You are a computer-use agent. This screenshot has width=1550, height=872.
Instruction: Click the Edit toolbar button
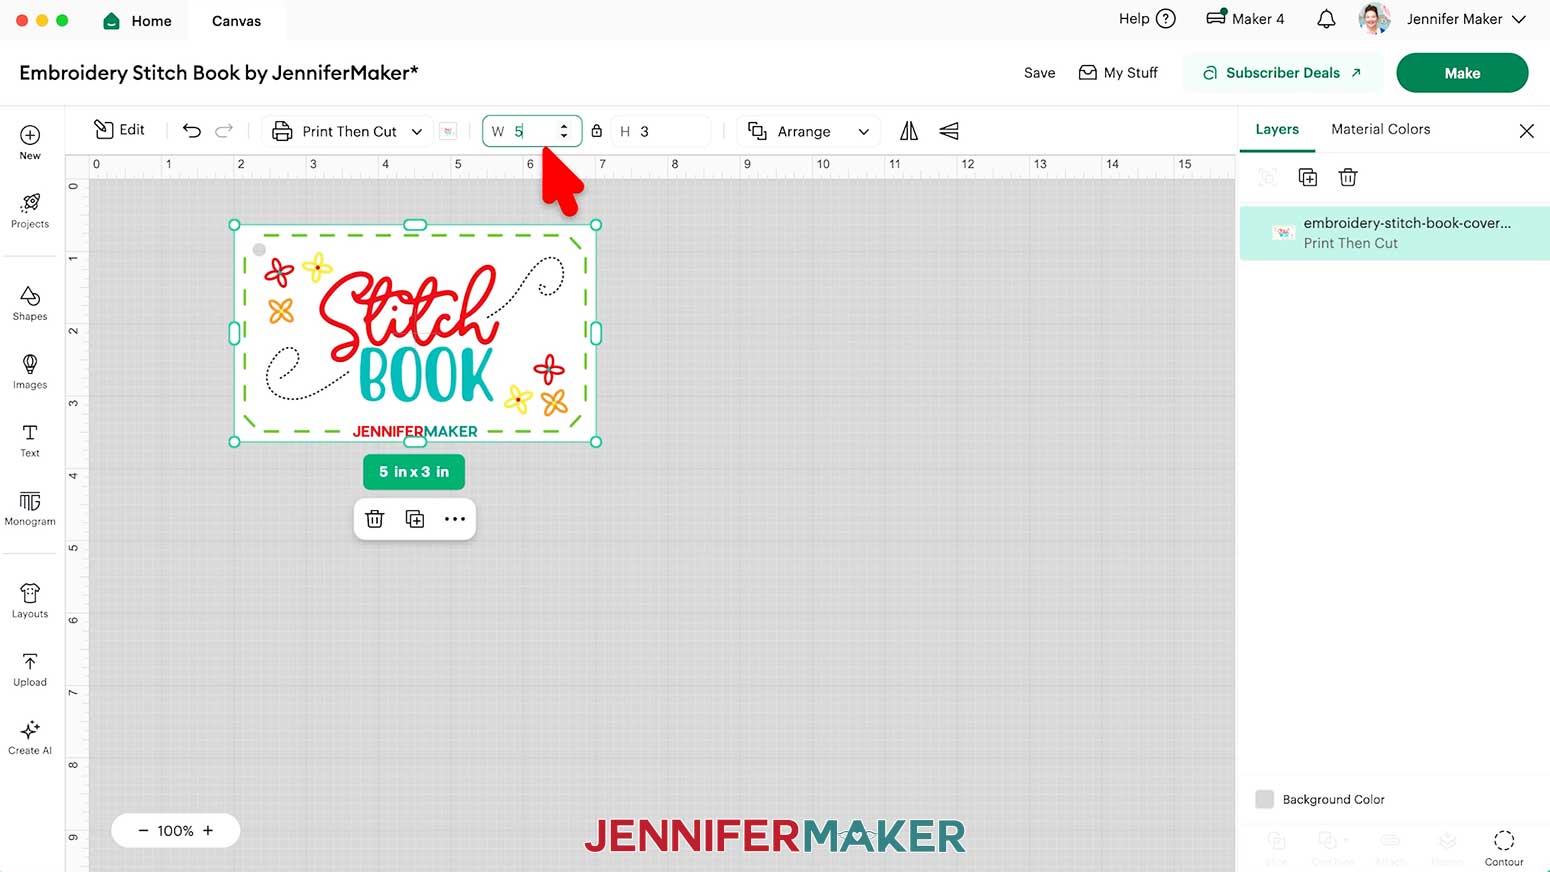tap(119, 130)
